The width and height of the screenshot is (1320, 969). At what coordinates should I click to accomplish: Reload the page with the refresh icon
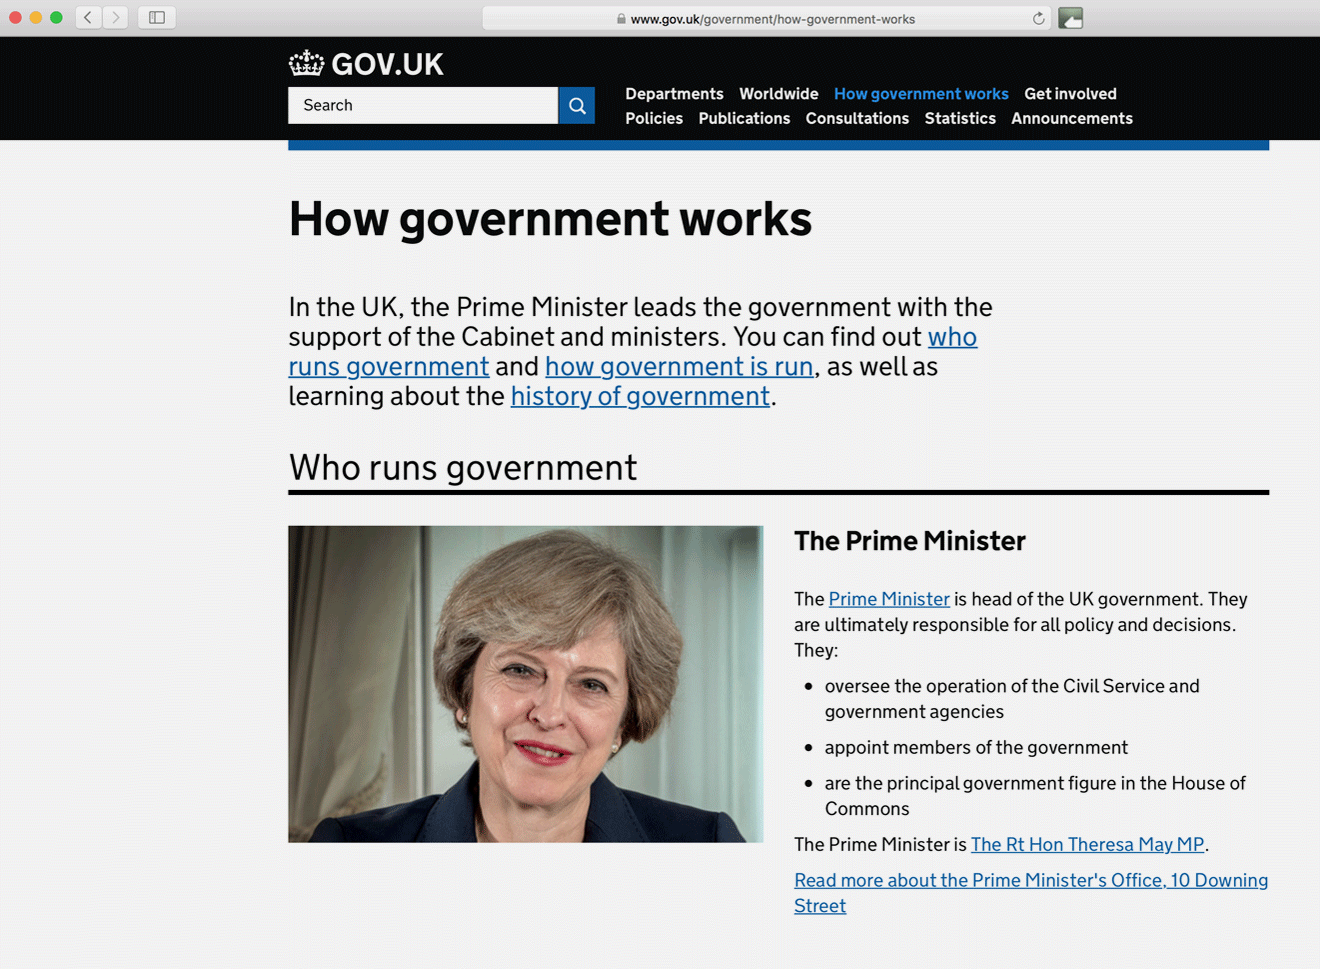(x=1038, y=19)
